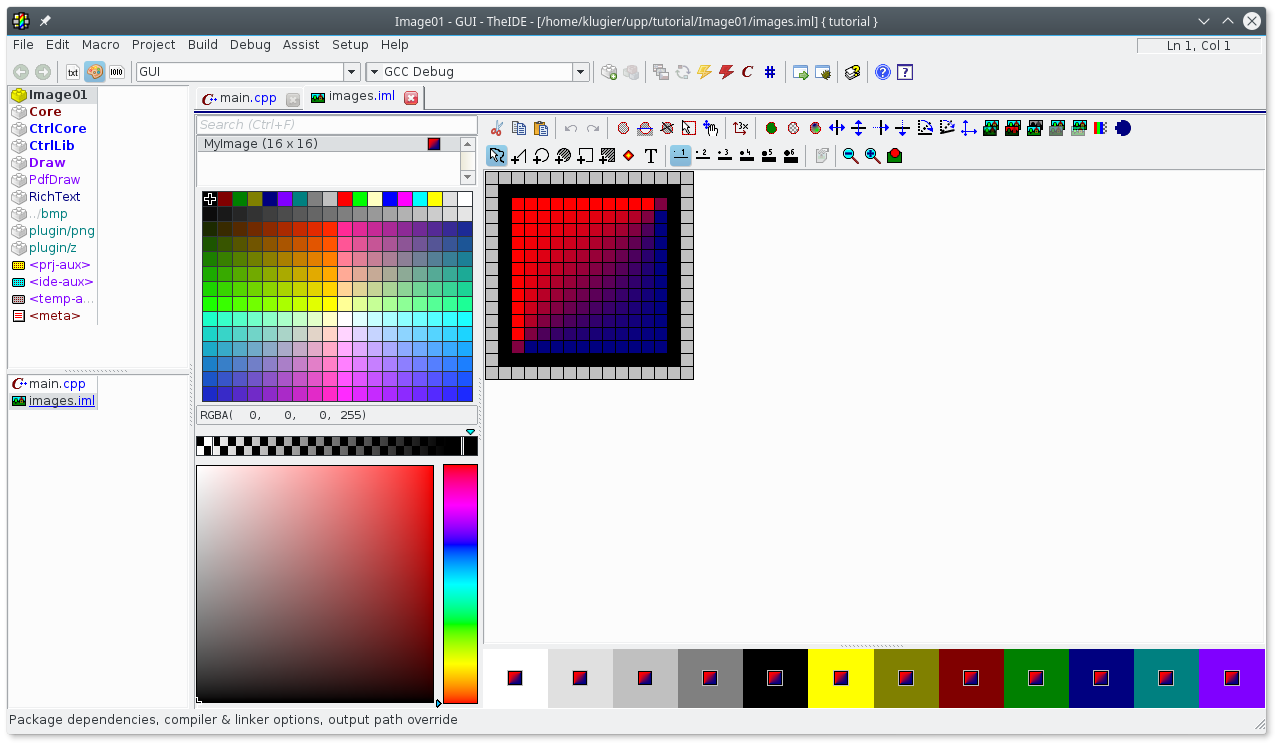This screenshot has height=747, width=1279.
Task: Click the scissors Cut icon
Action: [x=497, y=128]
